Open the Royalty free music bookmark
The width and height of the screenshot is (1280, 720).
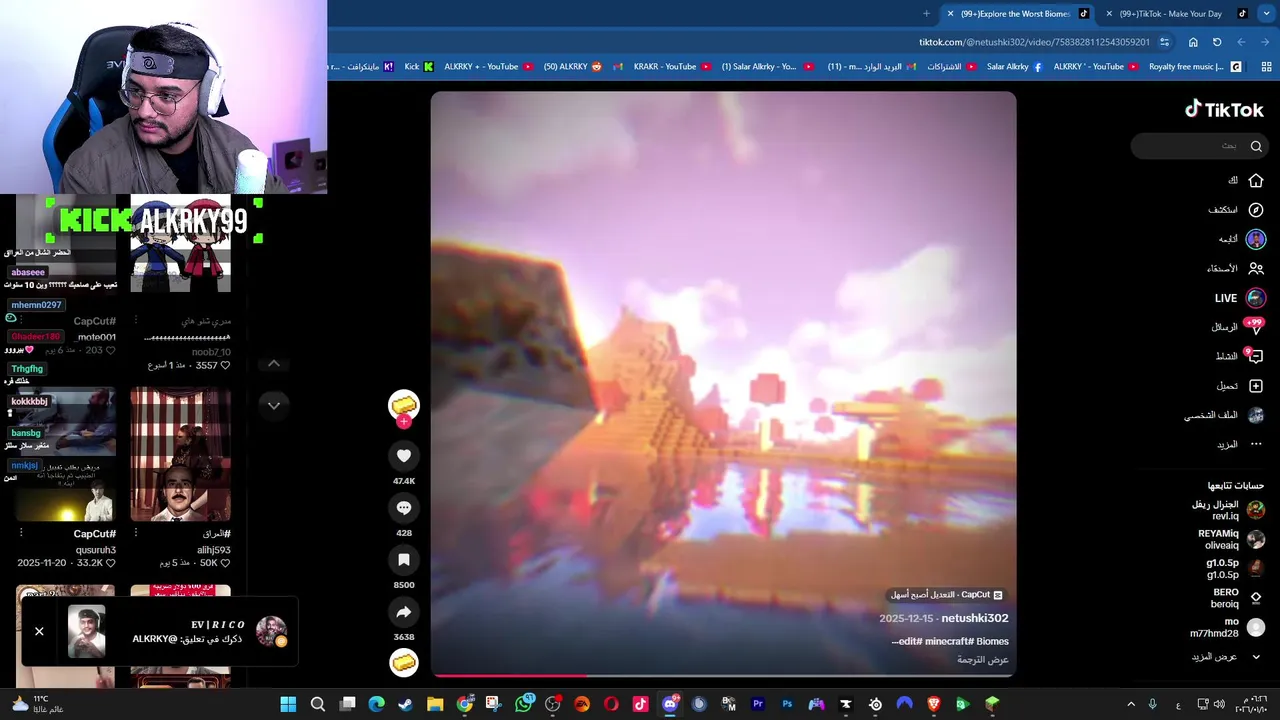click(x=1194, y=67)
